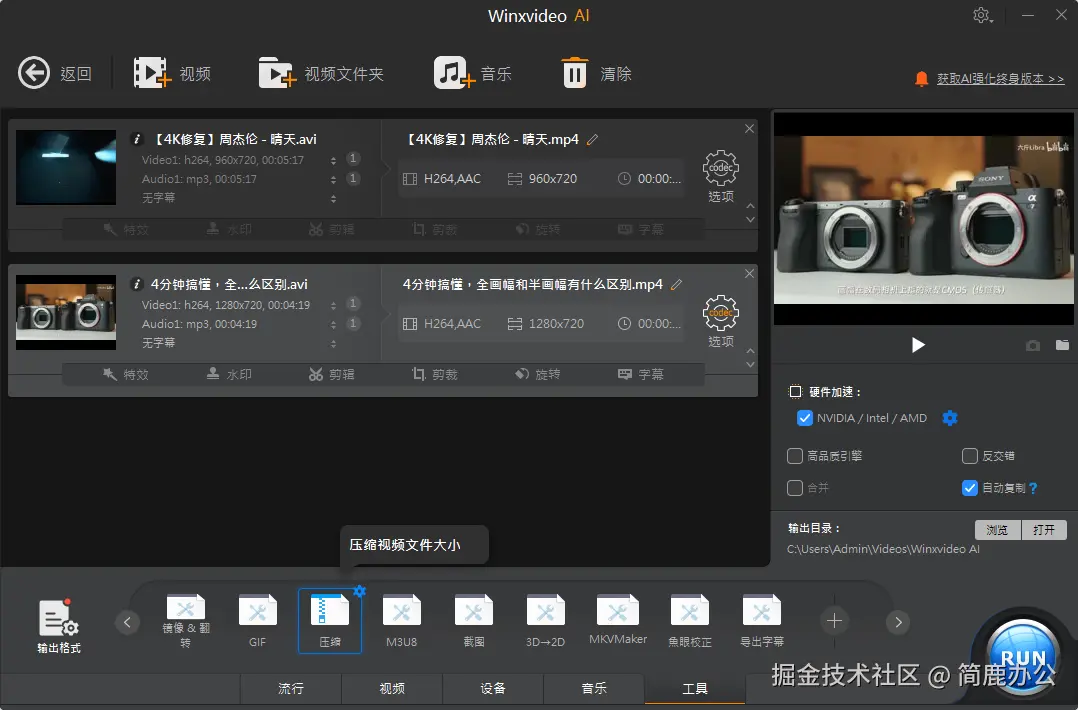Image resolution: width=1078 pixels, height=710 pixels.
Task: Select the 3D→2D tool
Action: point(546,621)
